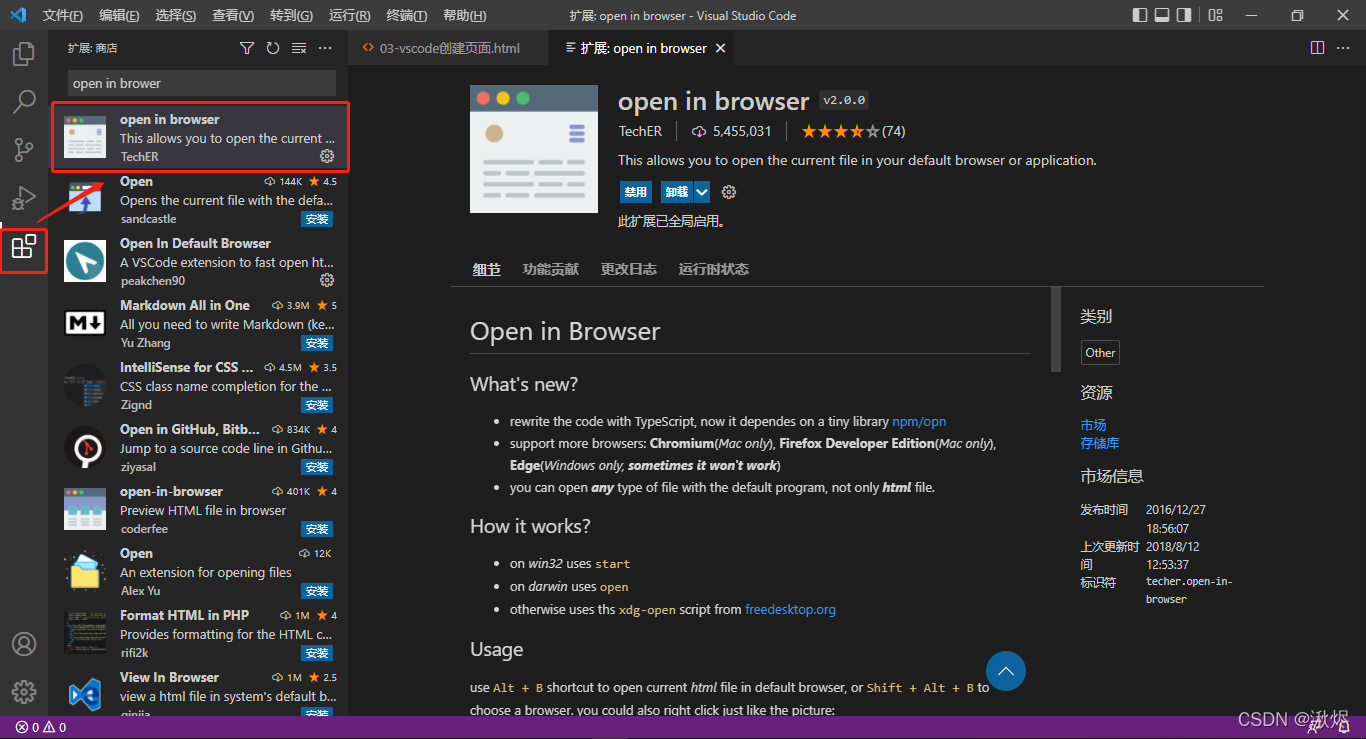Open the 终端(T) menu
The width and height of the screenshot is (1366, 739).
point(406,15)
